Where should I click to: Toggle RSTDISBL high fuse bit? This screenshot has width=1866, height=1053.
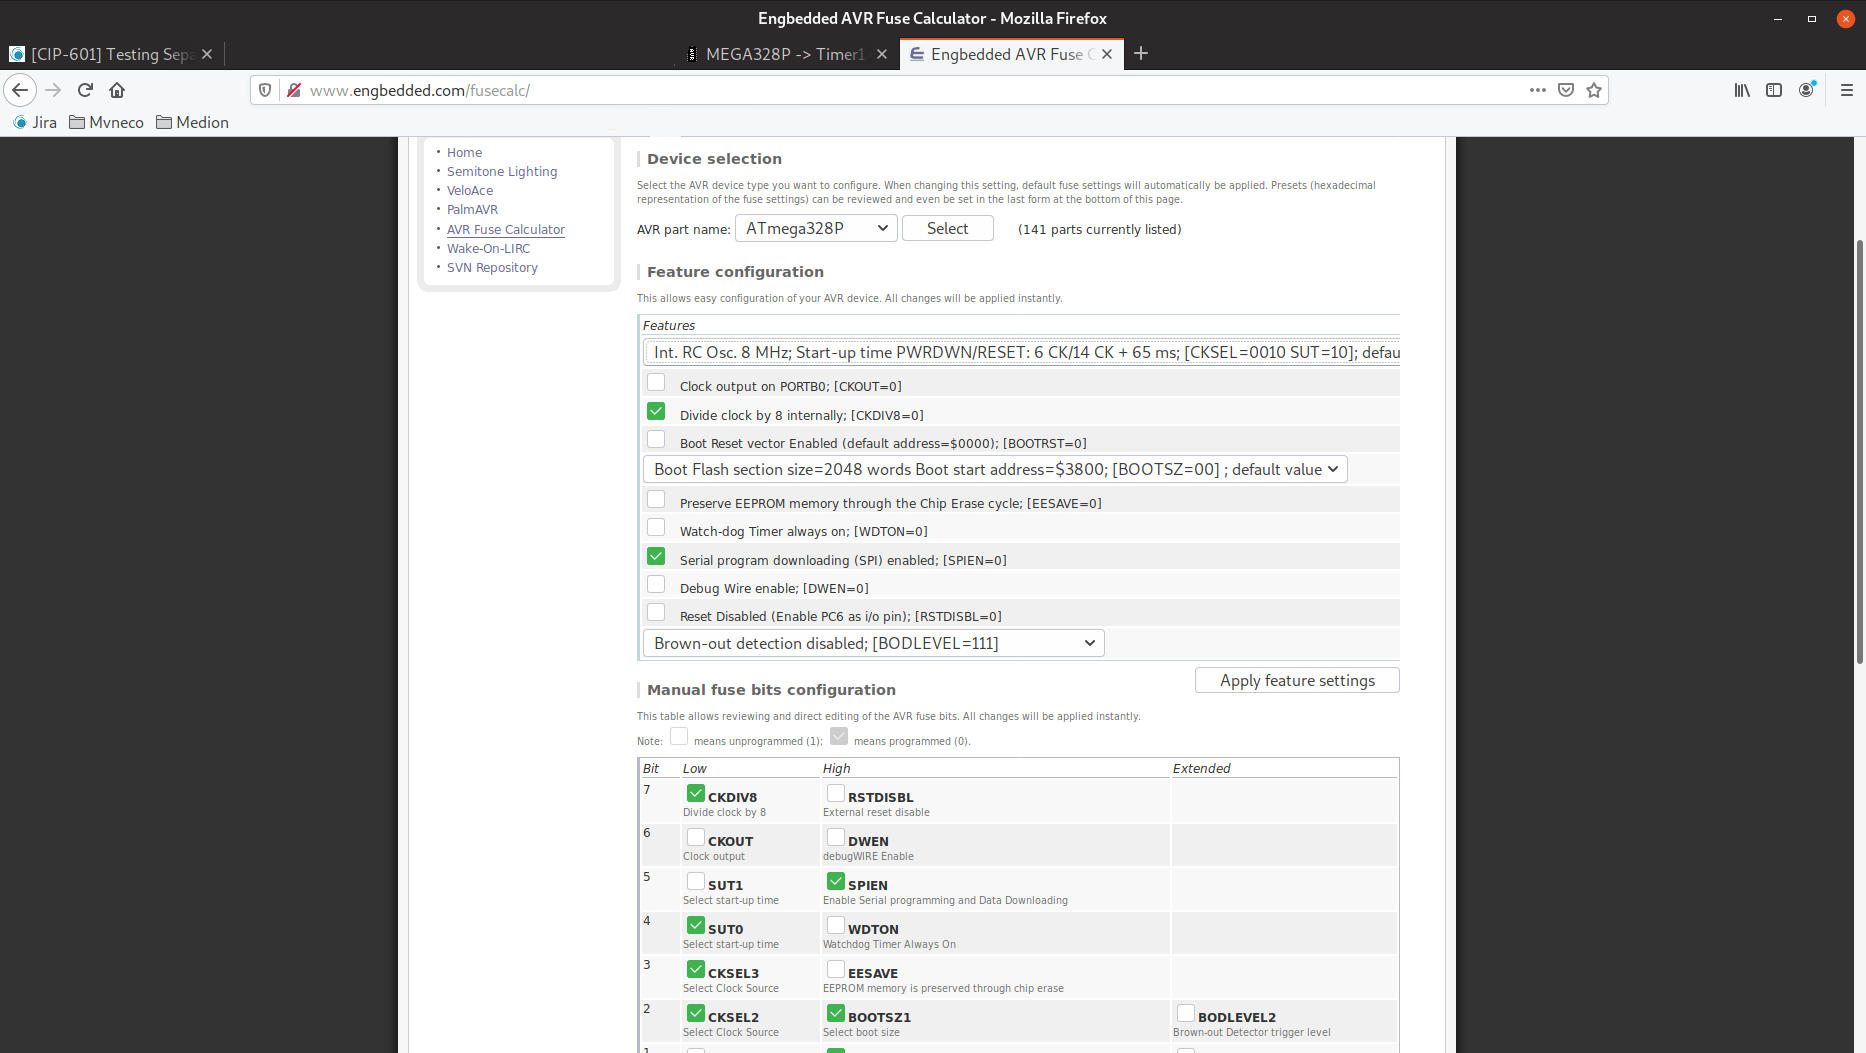coord(836,793)
